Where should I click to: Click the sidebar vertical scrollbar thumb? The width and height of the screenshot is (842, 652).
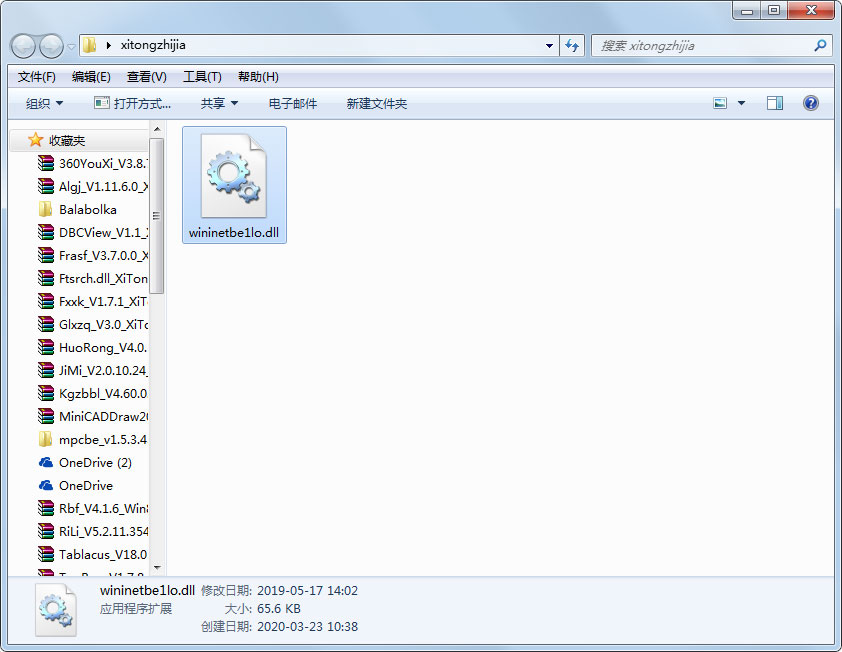tap(156, 215)
